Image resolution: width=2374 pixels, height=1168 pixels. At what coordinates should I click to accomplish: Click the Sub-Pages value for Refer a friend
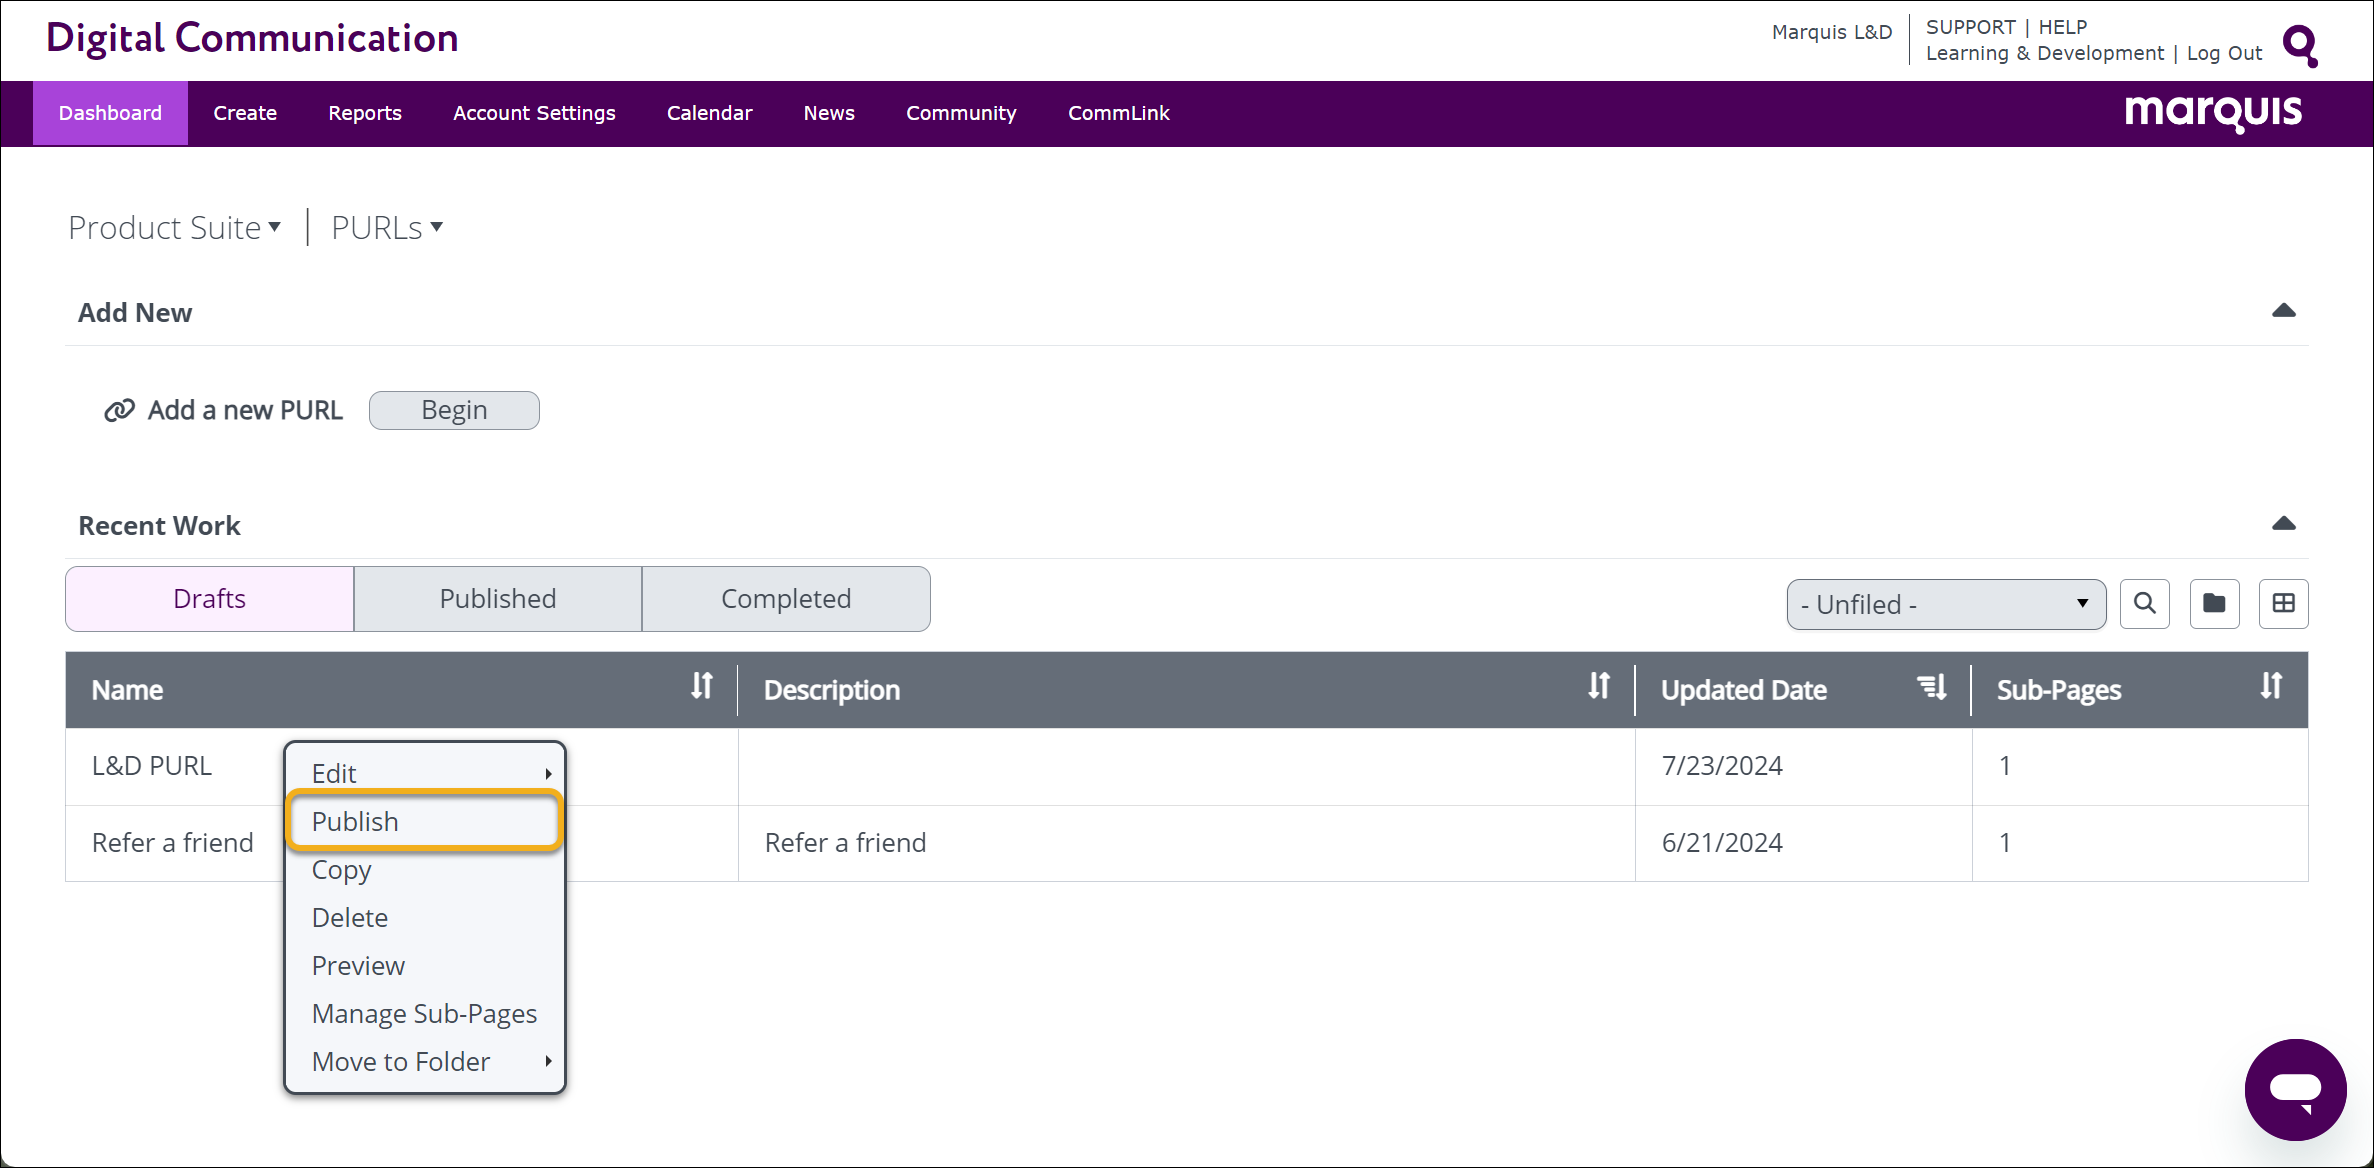click(2004, 843)
